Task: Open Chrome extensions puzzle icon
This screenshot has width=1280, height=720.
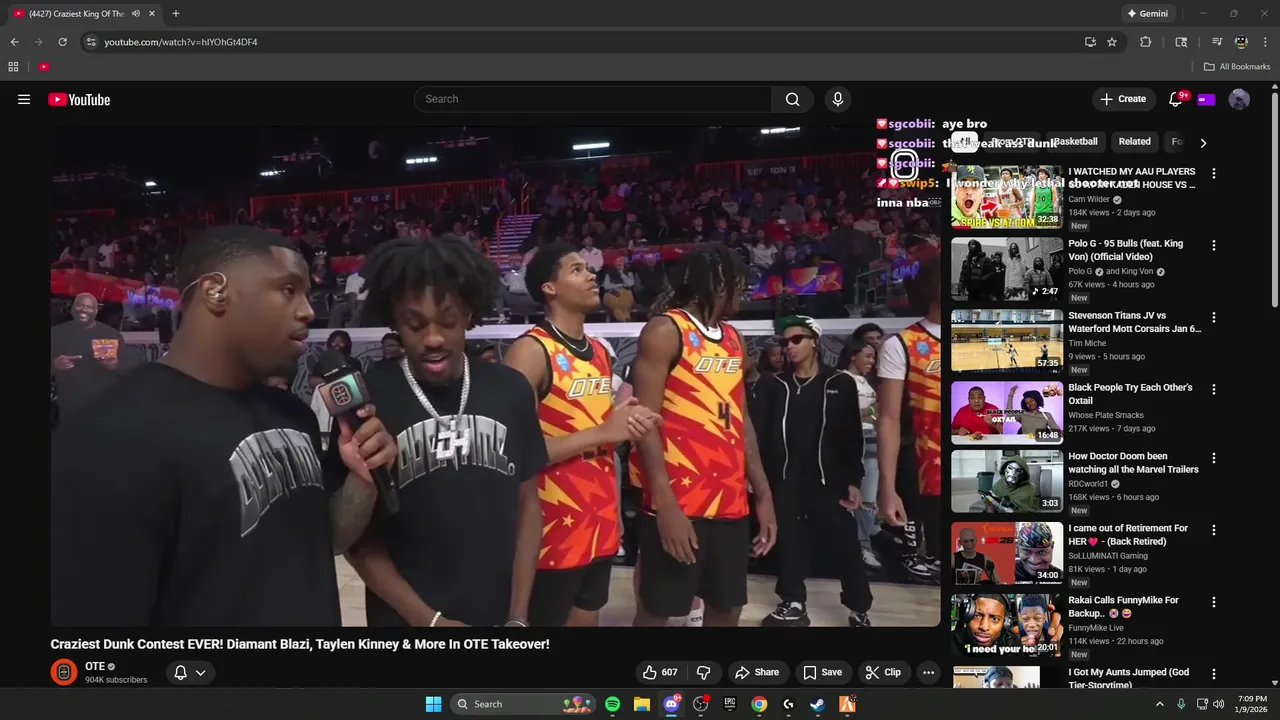Action: coord(1146,42)
